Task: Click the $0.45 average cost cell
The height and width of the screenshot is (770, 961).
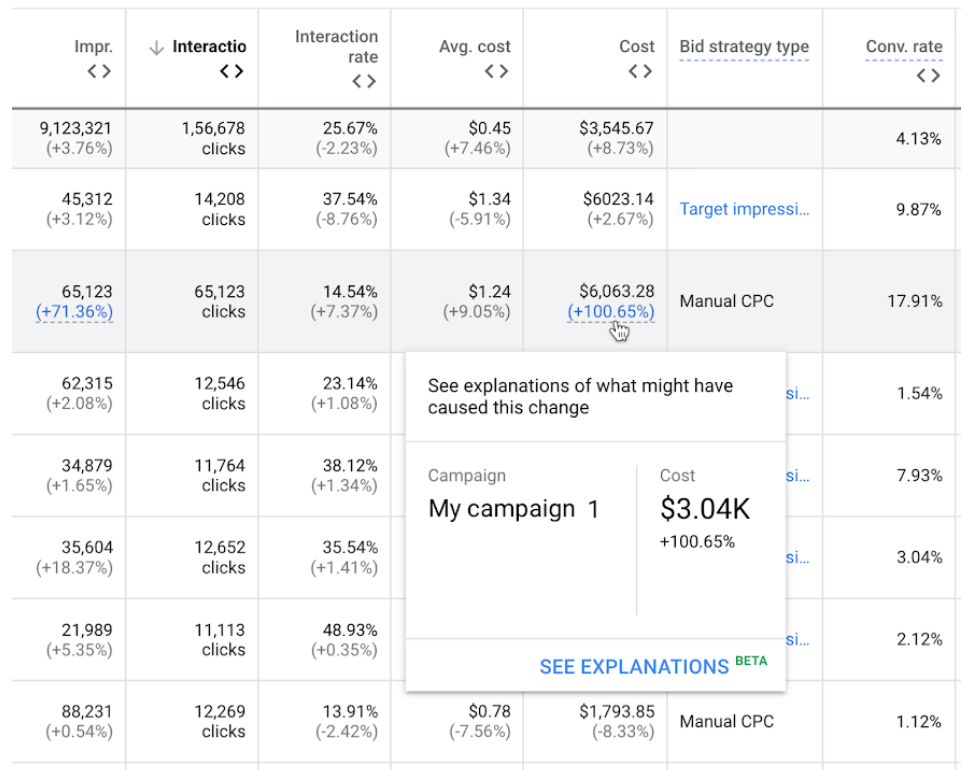Action: (x=490, y=128)
